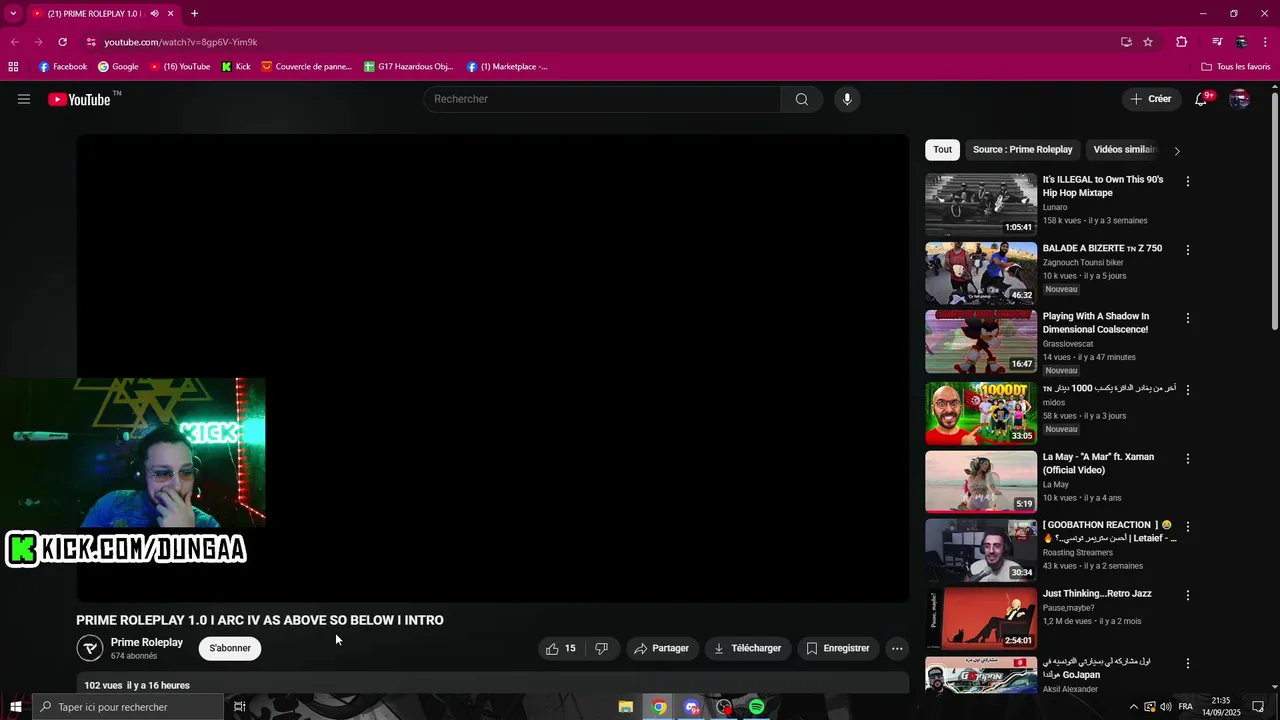Open the Google bookmark
This screenshot has height=720, width=1280.
tap(118, 67)
